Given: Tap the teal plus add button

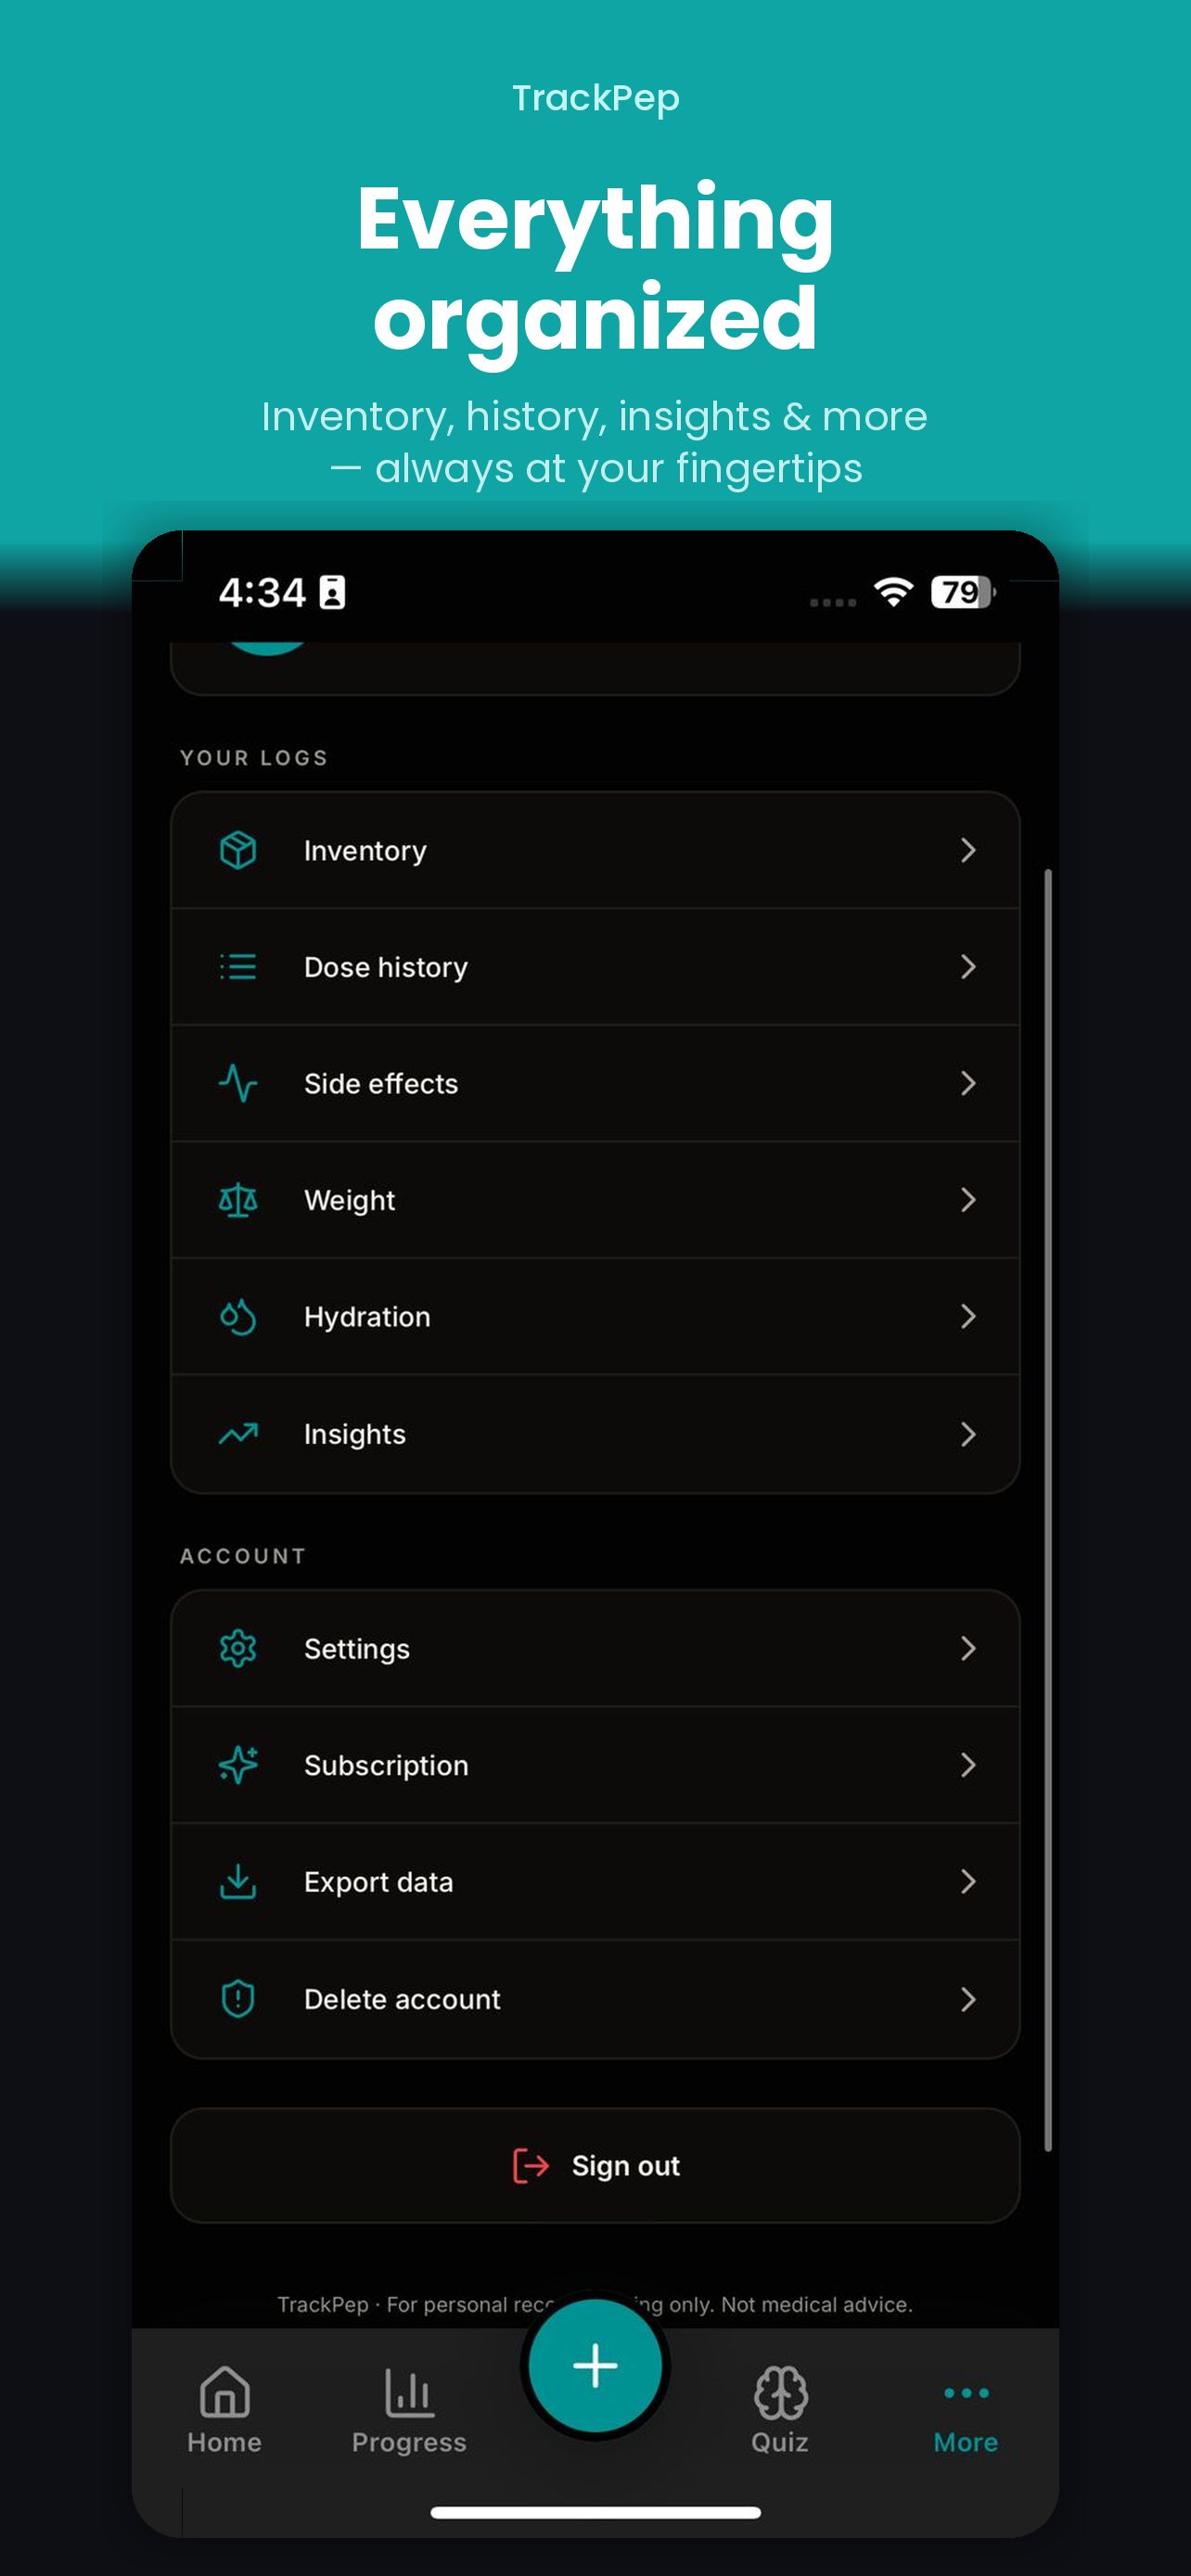Looking at the screenshot, I should coord(595,2365).
